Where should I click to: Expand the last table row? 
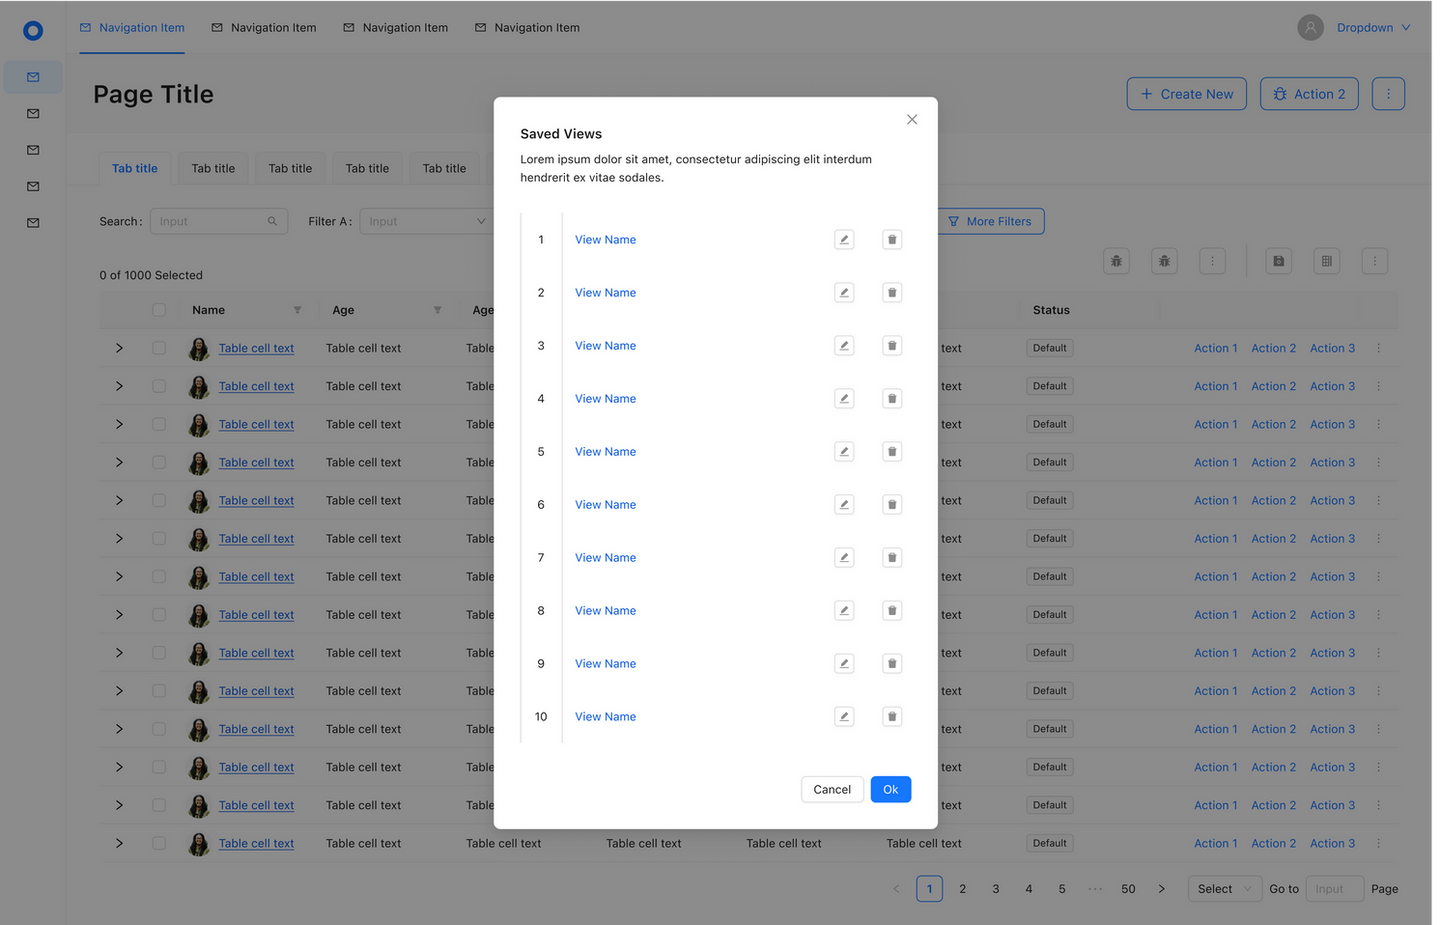(119, 843)
